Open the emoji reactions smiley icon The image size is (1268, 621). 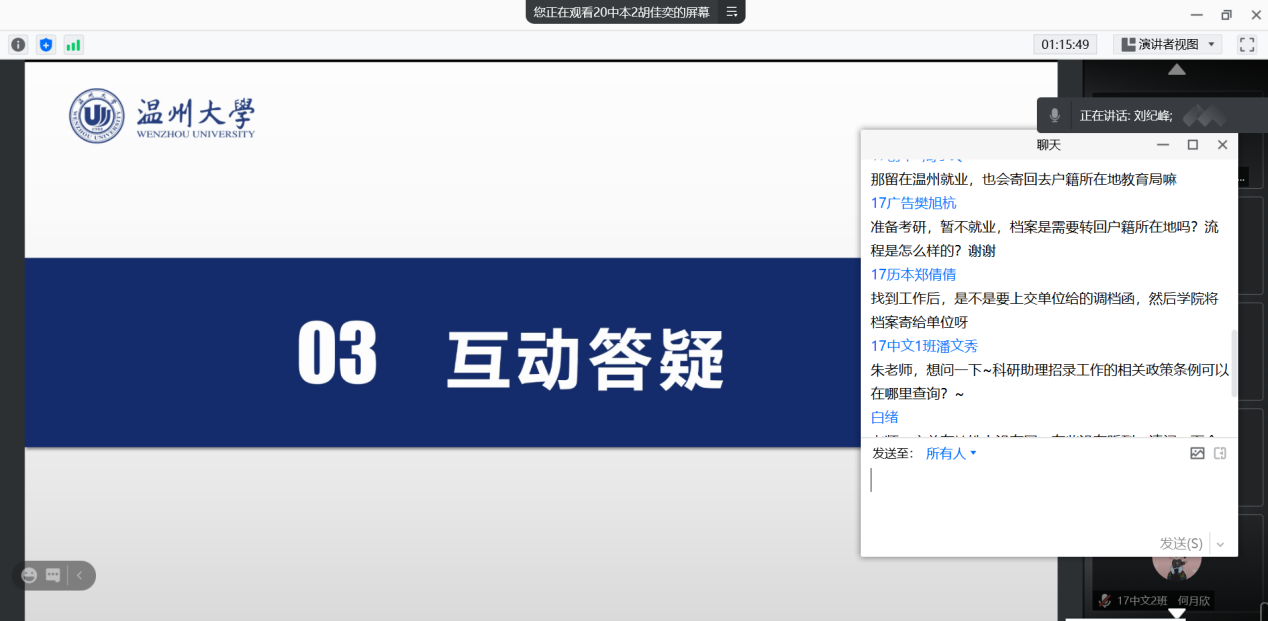(x=29, y=575)
